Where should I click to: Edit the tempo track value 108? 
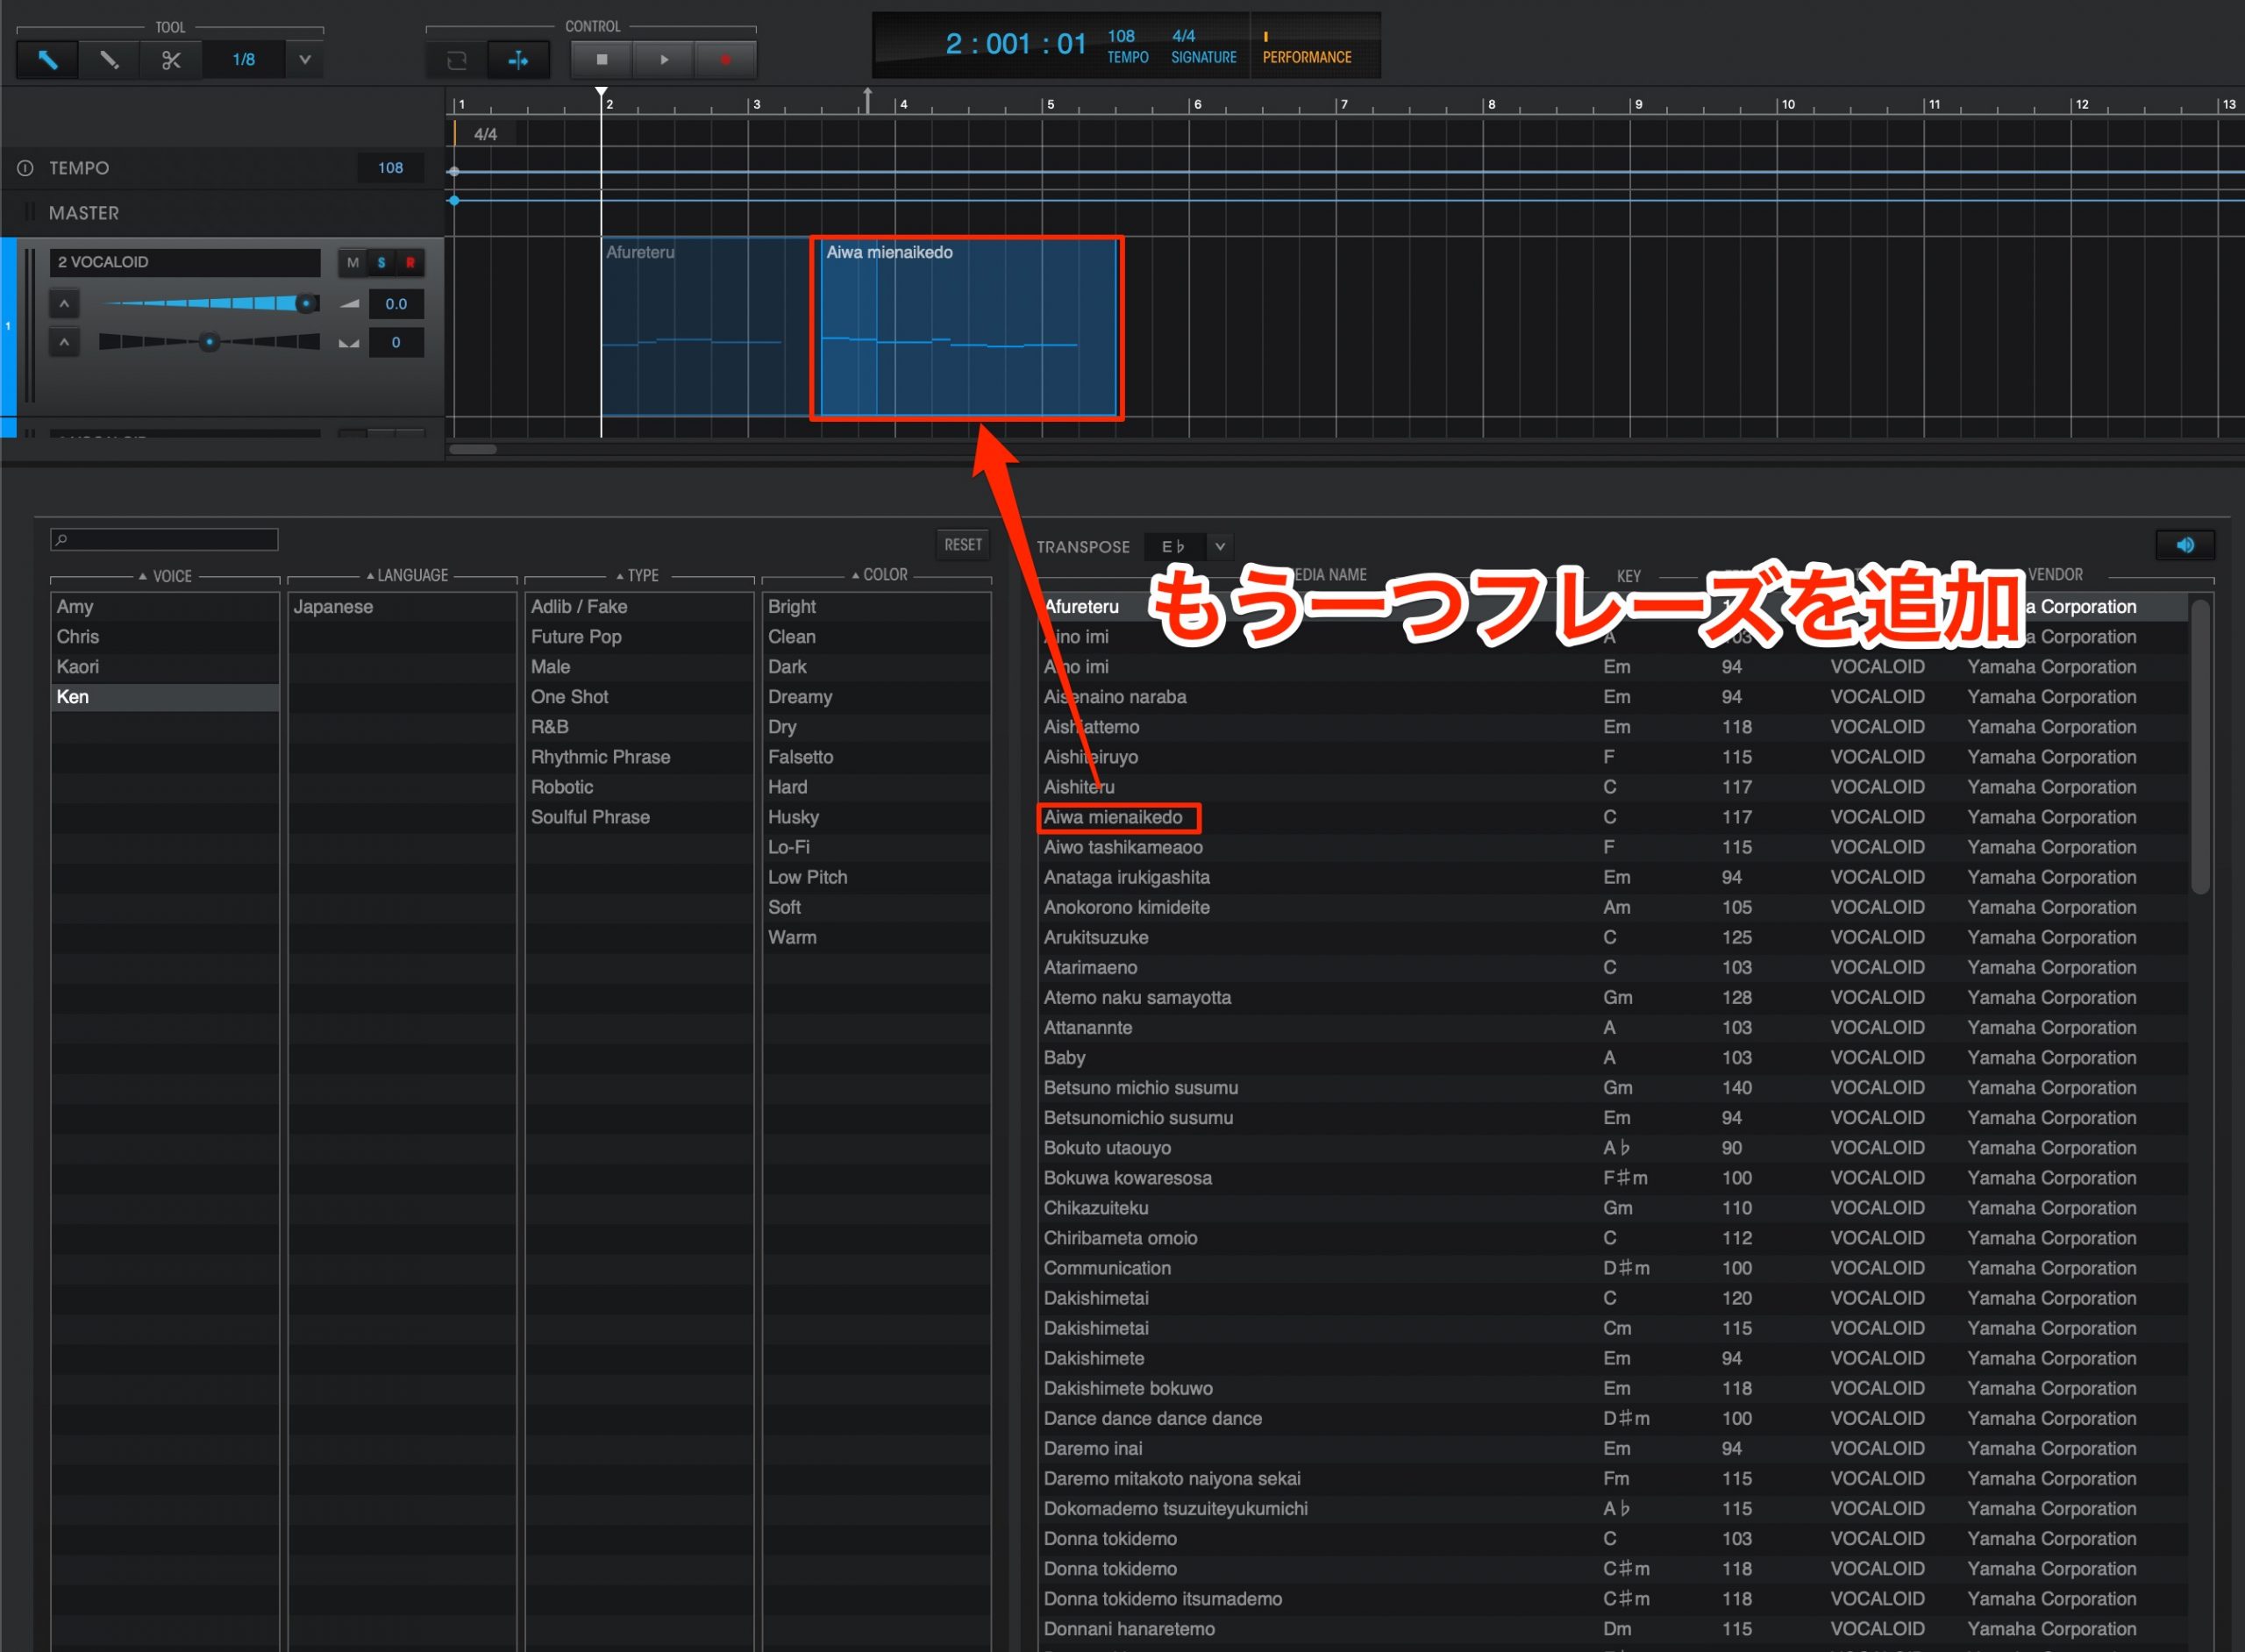[390, 168]
